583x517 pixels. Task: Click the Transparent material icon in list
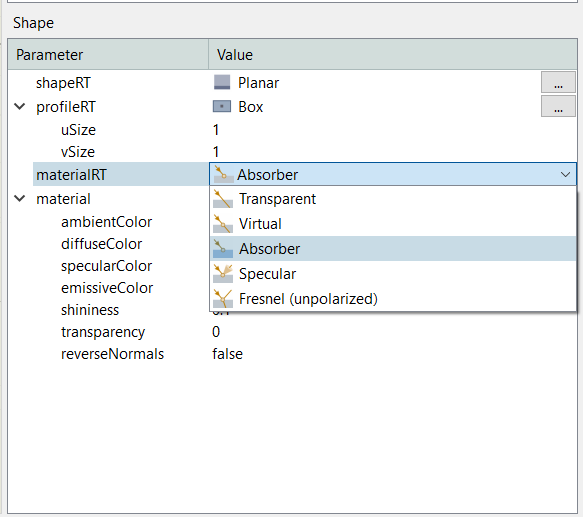(223, 199)
